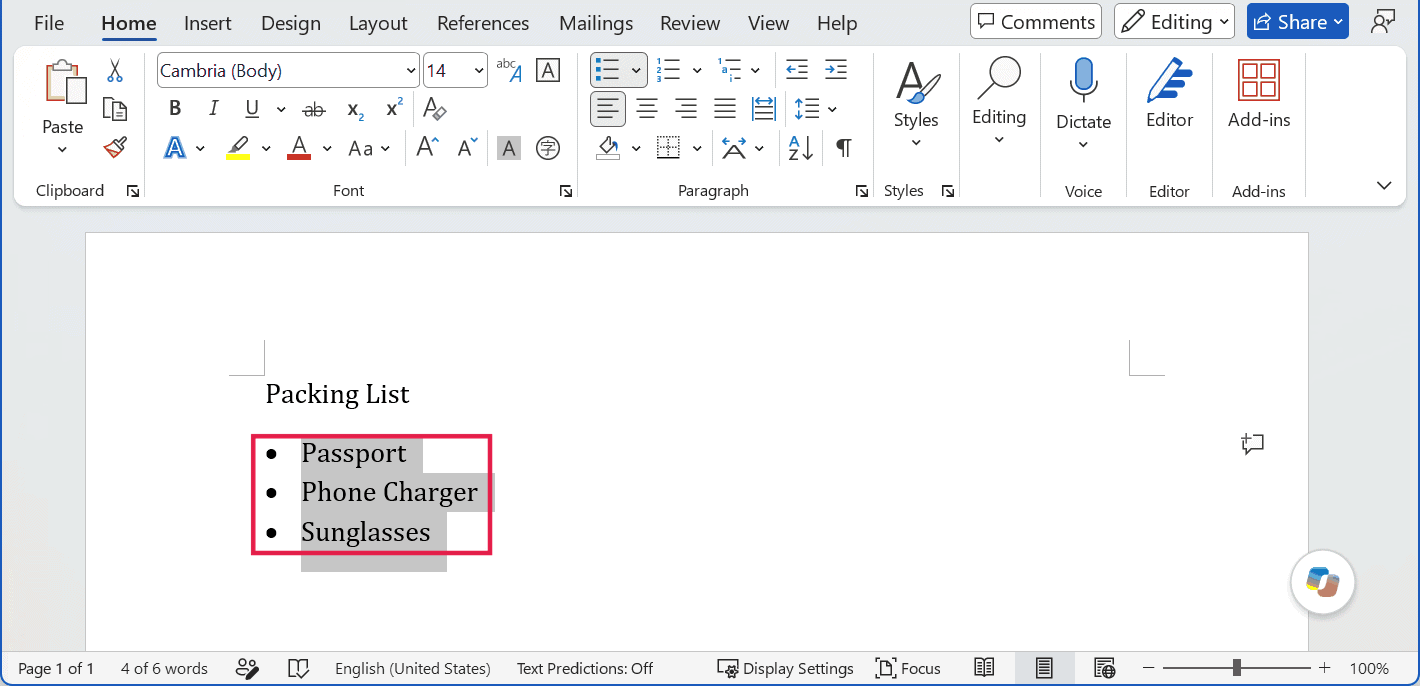Select Print Layout view button
1420x686 pixels.
pyautogui.click(x=1044, y=668)
